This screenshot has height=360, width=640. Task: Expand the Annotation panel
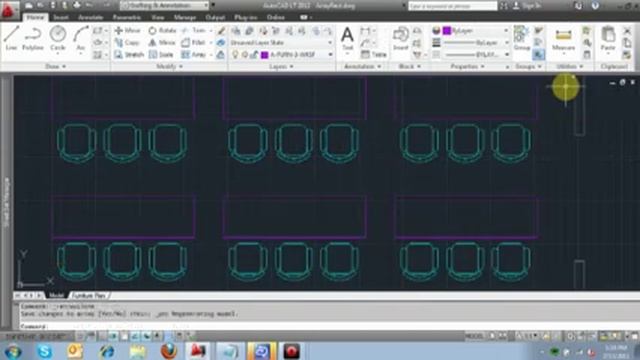pyautogui.click(x=362, y=66)
